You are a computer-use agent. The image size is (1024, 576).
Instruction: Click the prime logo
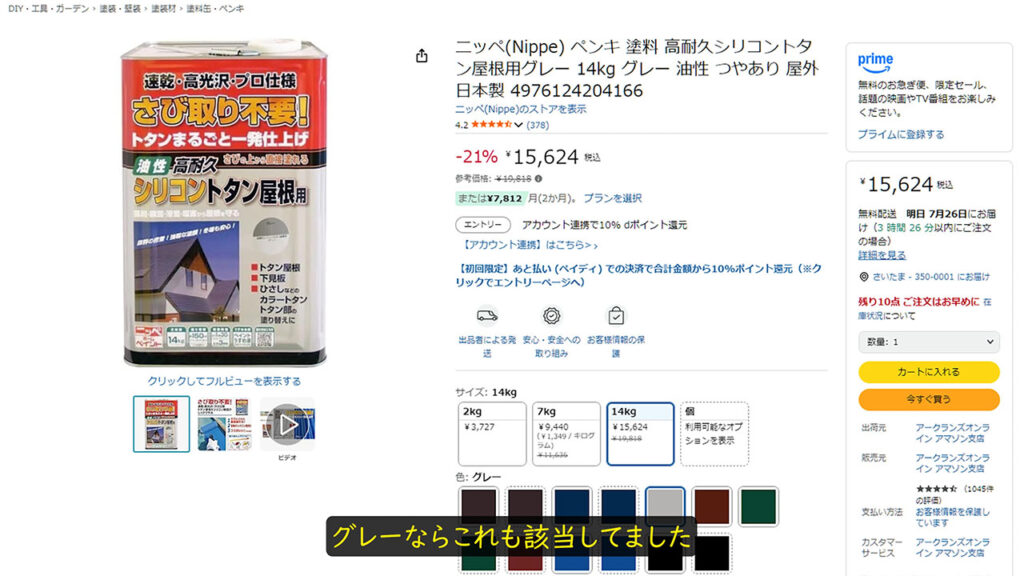click(875, 62)
